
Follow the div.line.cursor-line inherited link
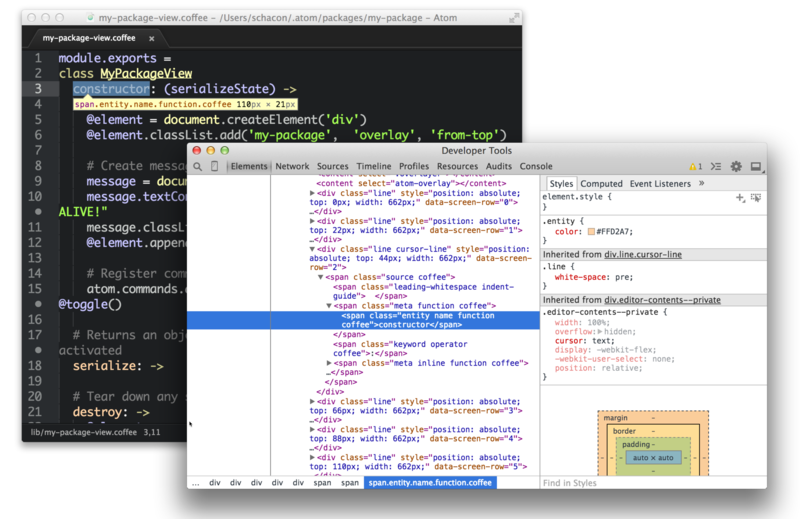(643, 255)
